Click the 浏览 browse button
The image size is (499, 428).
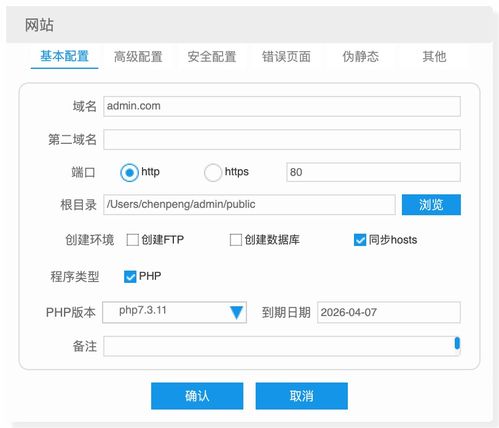pos(431,205)
